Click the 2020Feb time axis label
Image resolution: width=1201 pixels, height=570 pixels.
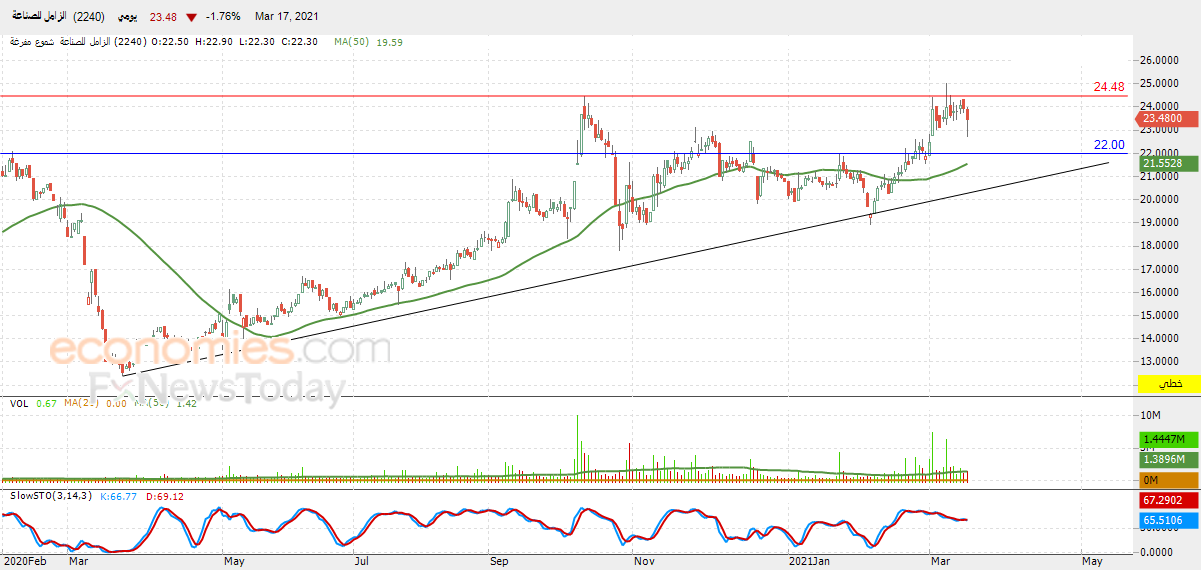coord(25,562)
